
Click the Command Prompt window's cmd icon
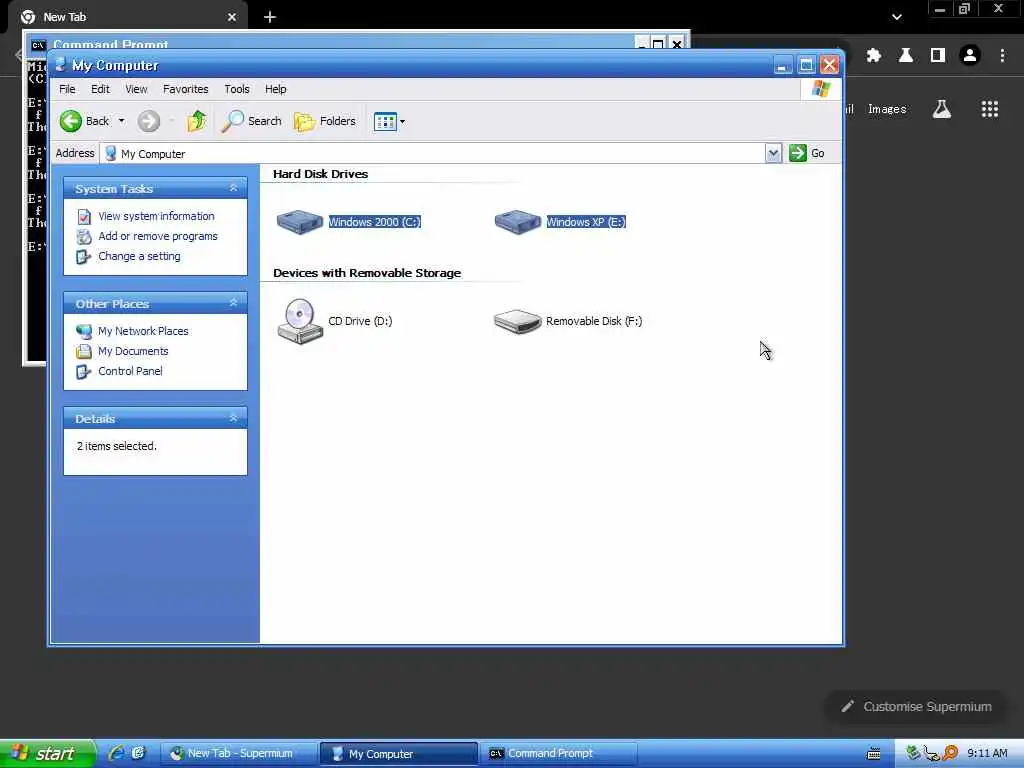[x=39, y=44]
